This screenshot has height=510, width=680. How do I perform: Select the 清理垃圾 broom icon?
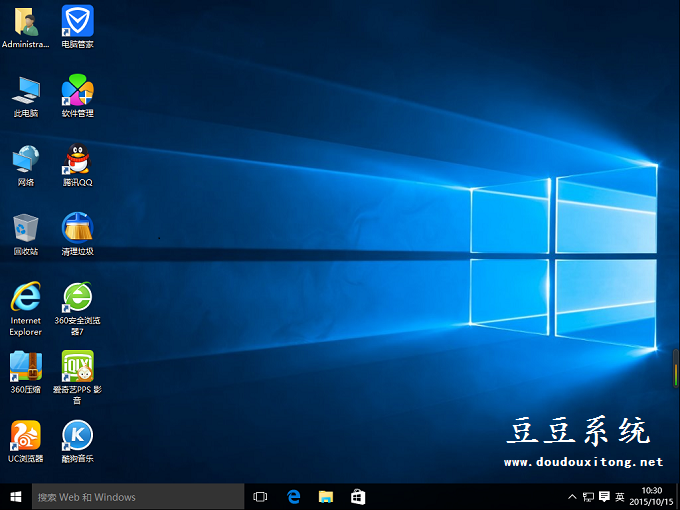(77, 228)
